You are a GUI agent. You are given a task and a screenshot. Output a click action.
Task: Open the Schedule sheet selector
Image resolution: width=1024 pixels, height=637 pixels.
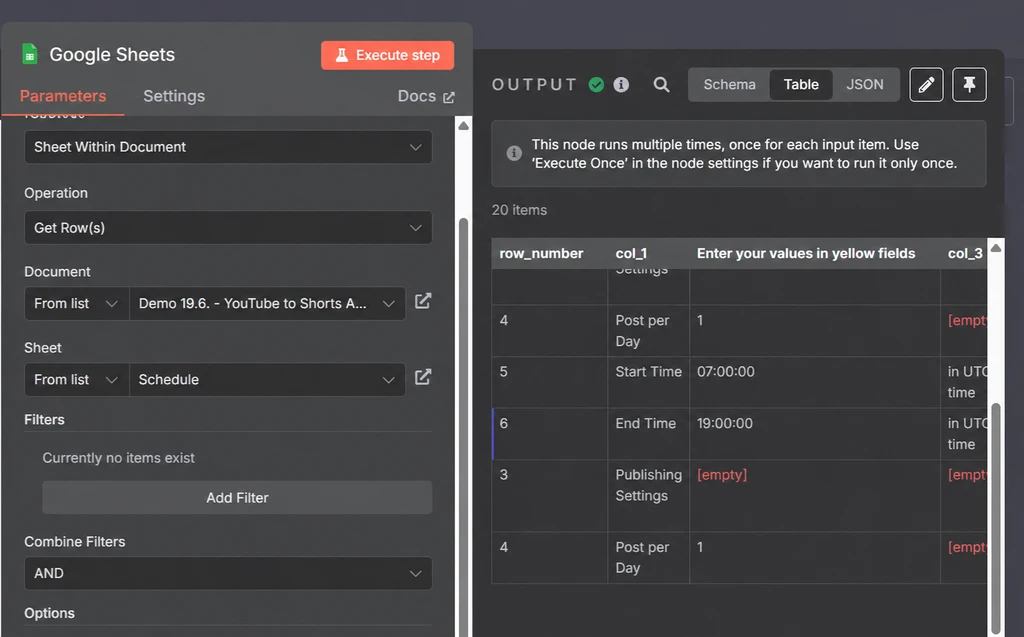[267, 380]
